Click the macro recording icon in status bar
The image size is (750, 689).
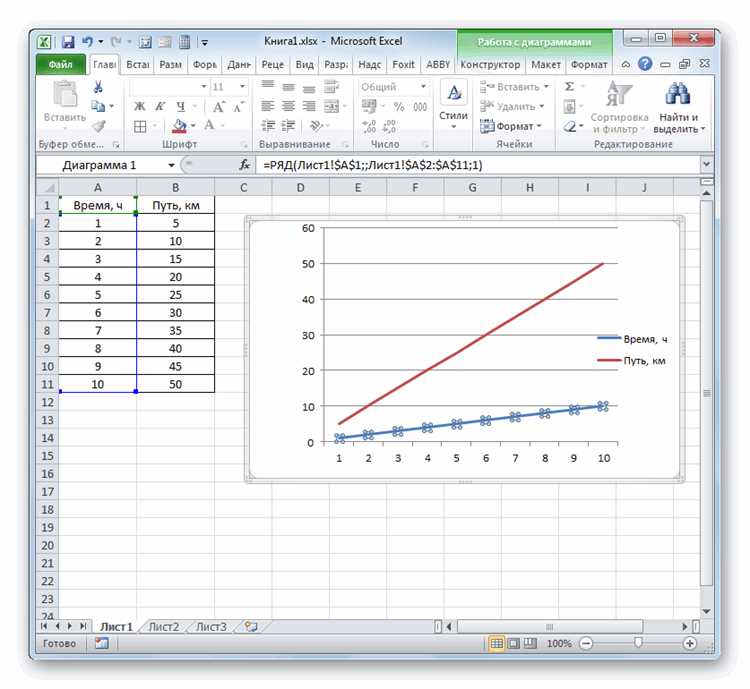click(101, 644)
